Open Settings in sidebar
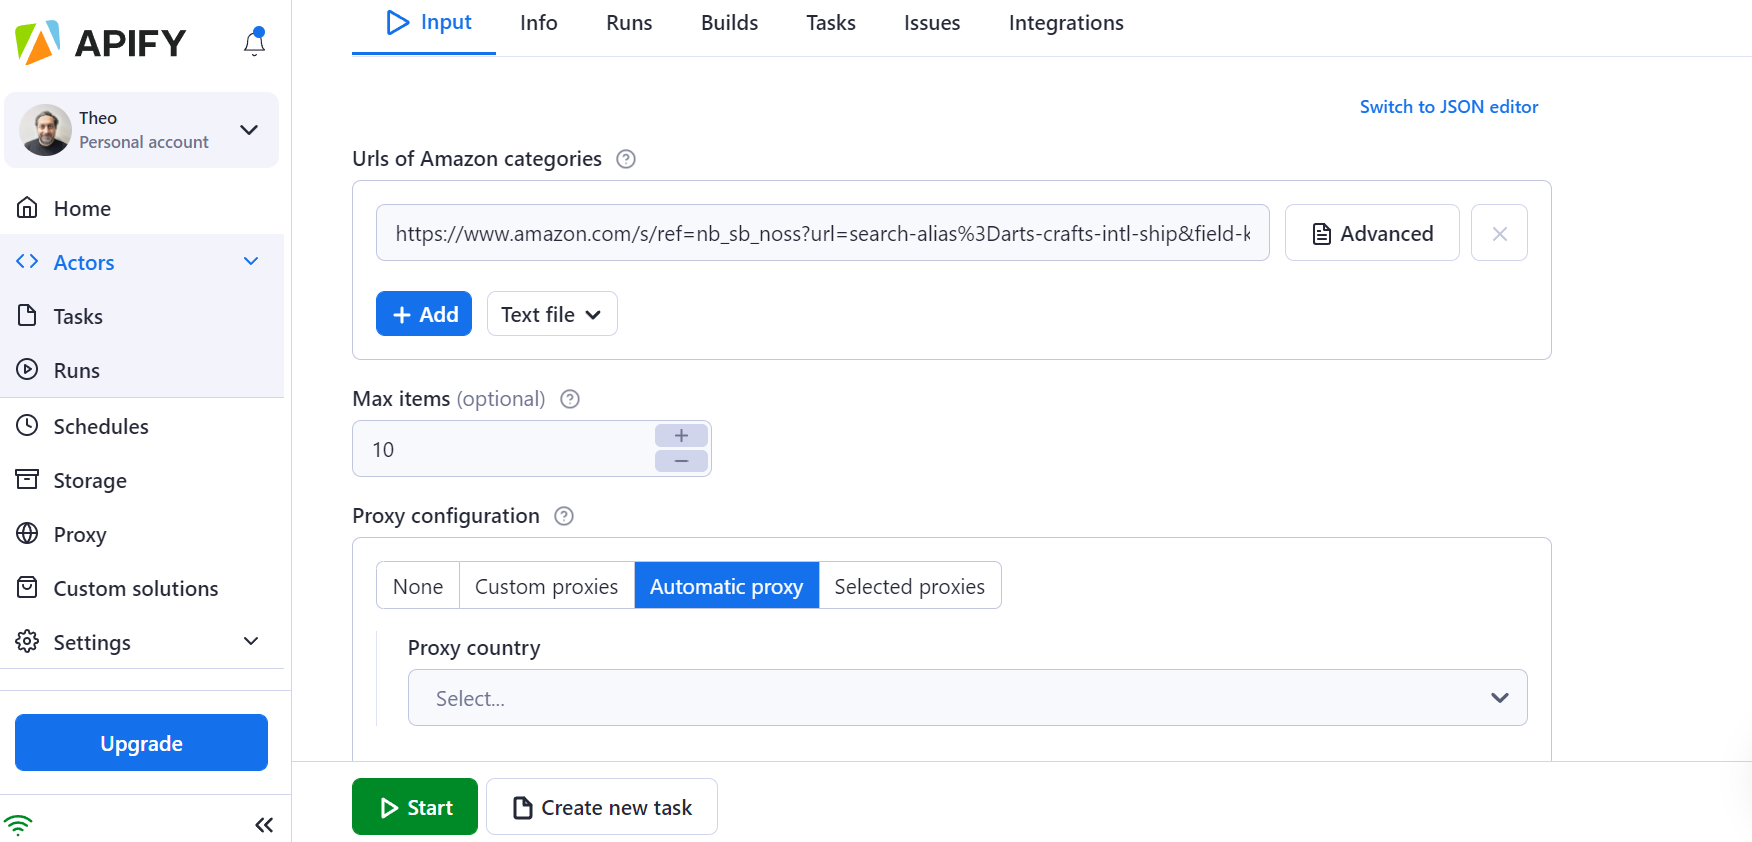The width and height of the screenshot is (1752, 842). [142, 642]
